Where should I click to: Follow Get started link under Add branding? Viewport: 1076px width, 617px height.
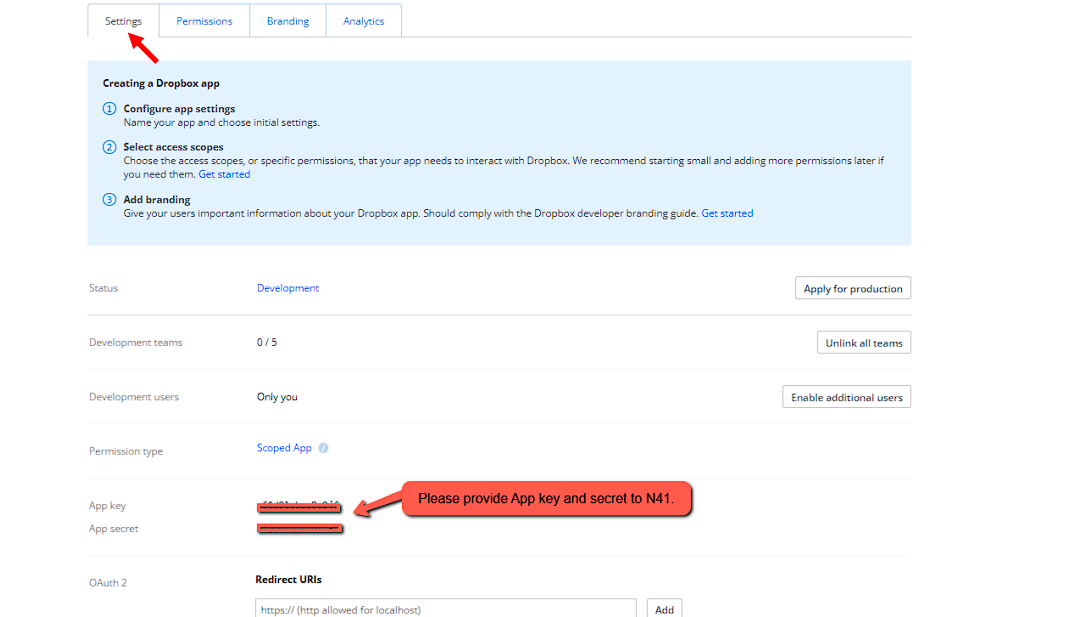pos(727,213)
